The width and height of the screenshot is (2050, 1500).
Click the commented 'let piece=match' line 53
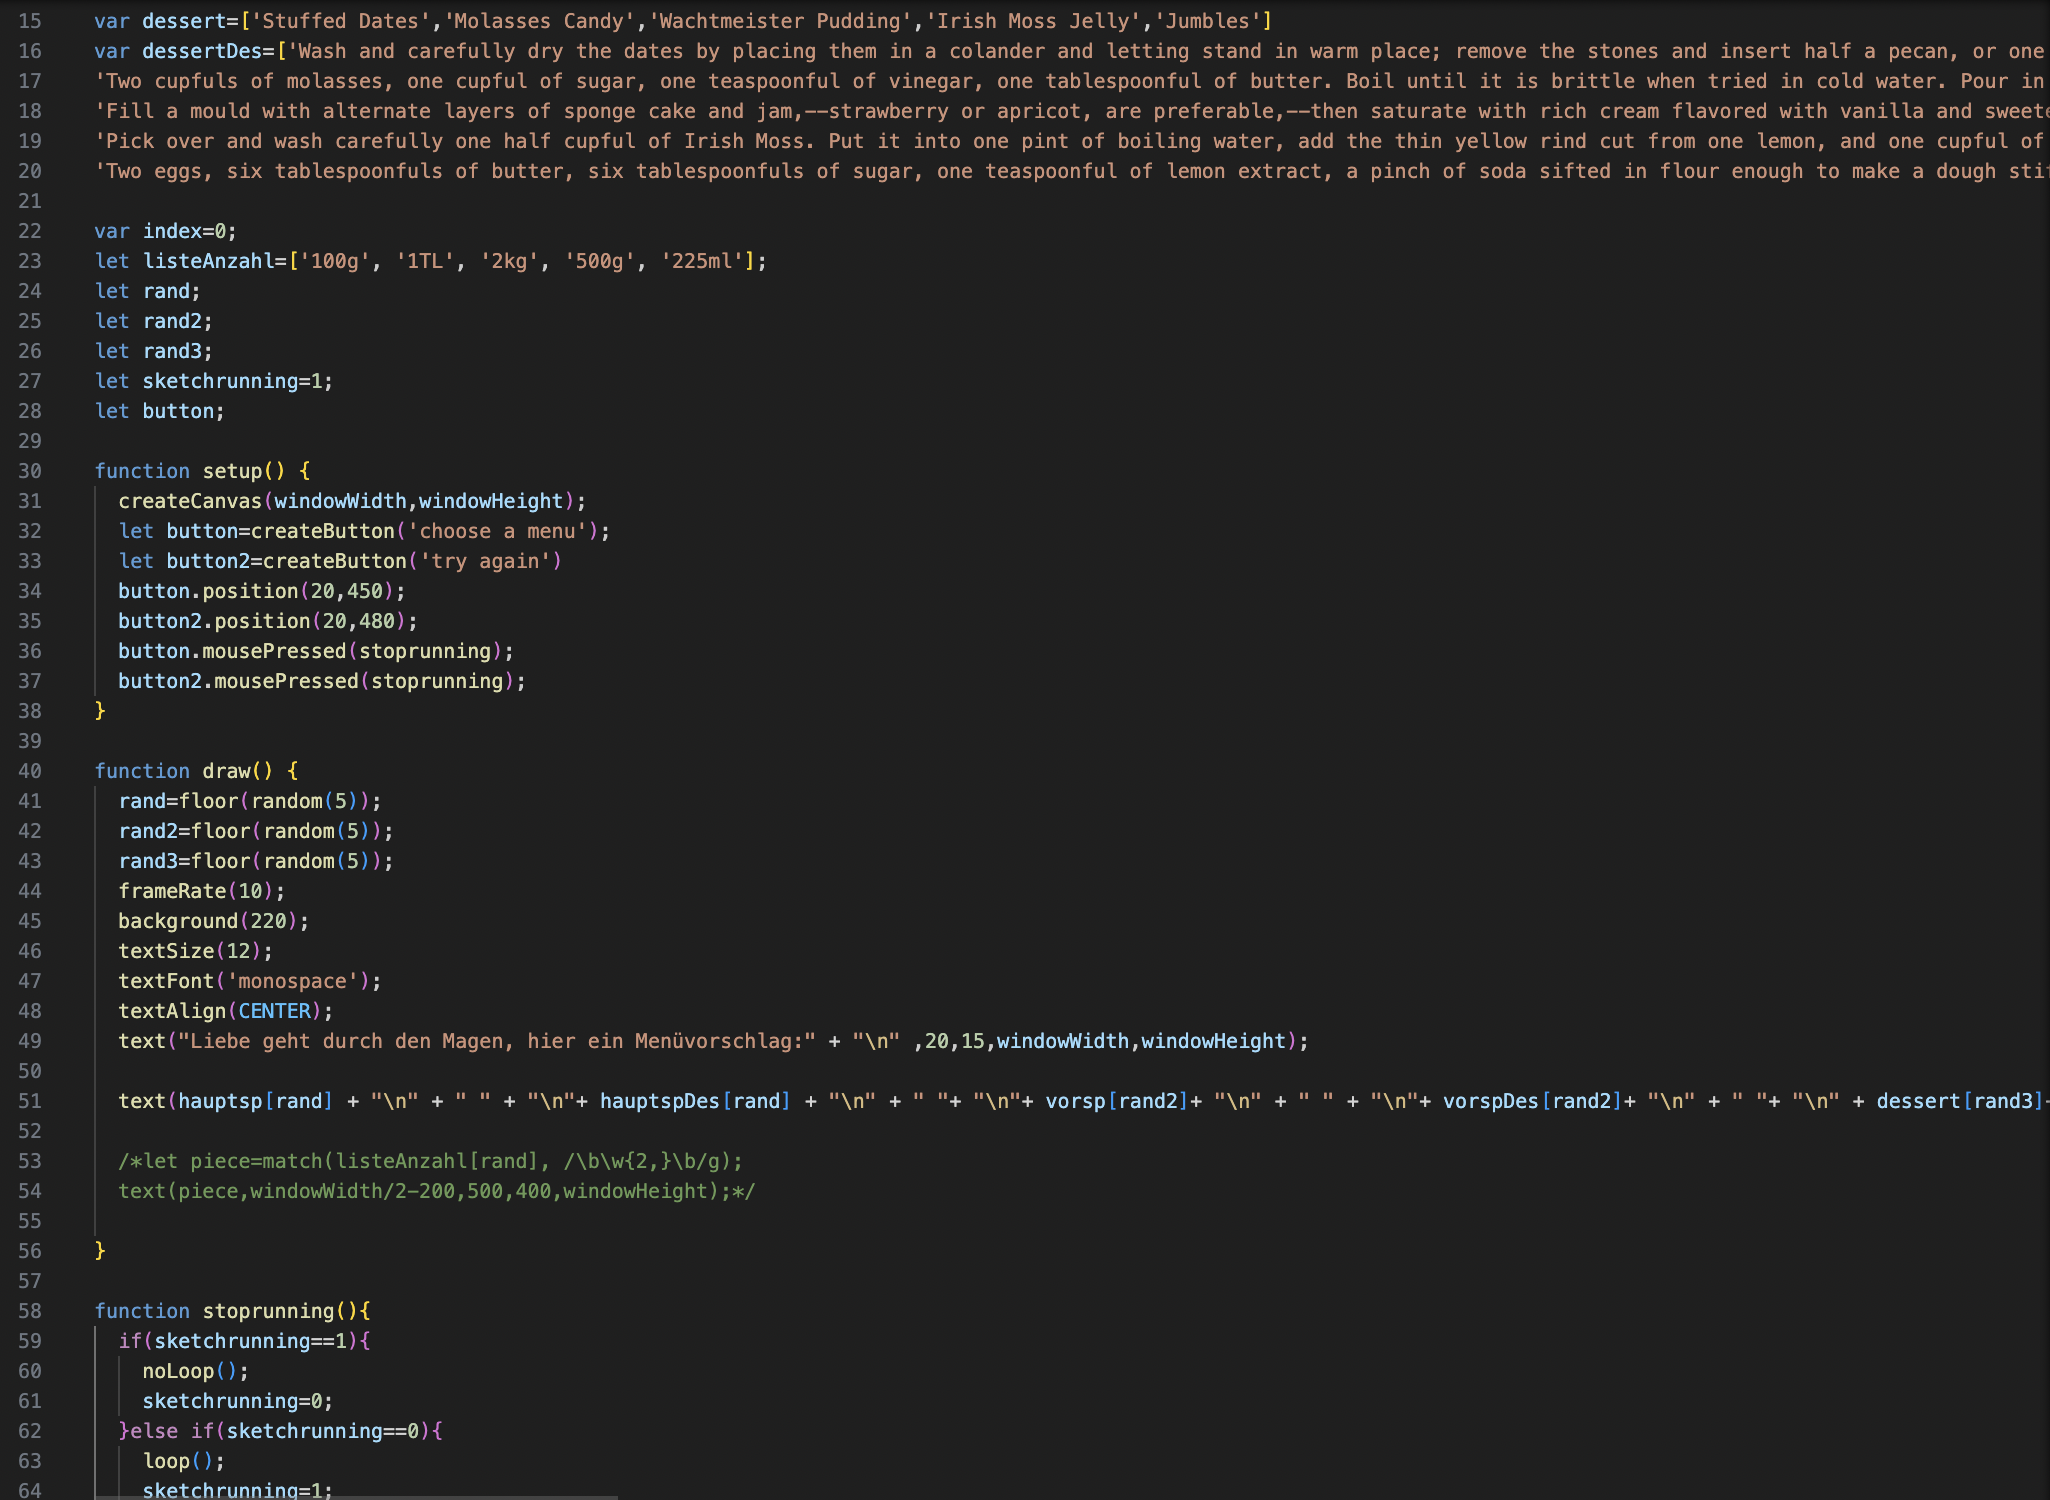[x=431, y=1161]
